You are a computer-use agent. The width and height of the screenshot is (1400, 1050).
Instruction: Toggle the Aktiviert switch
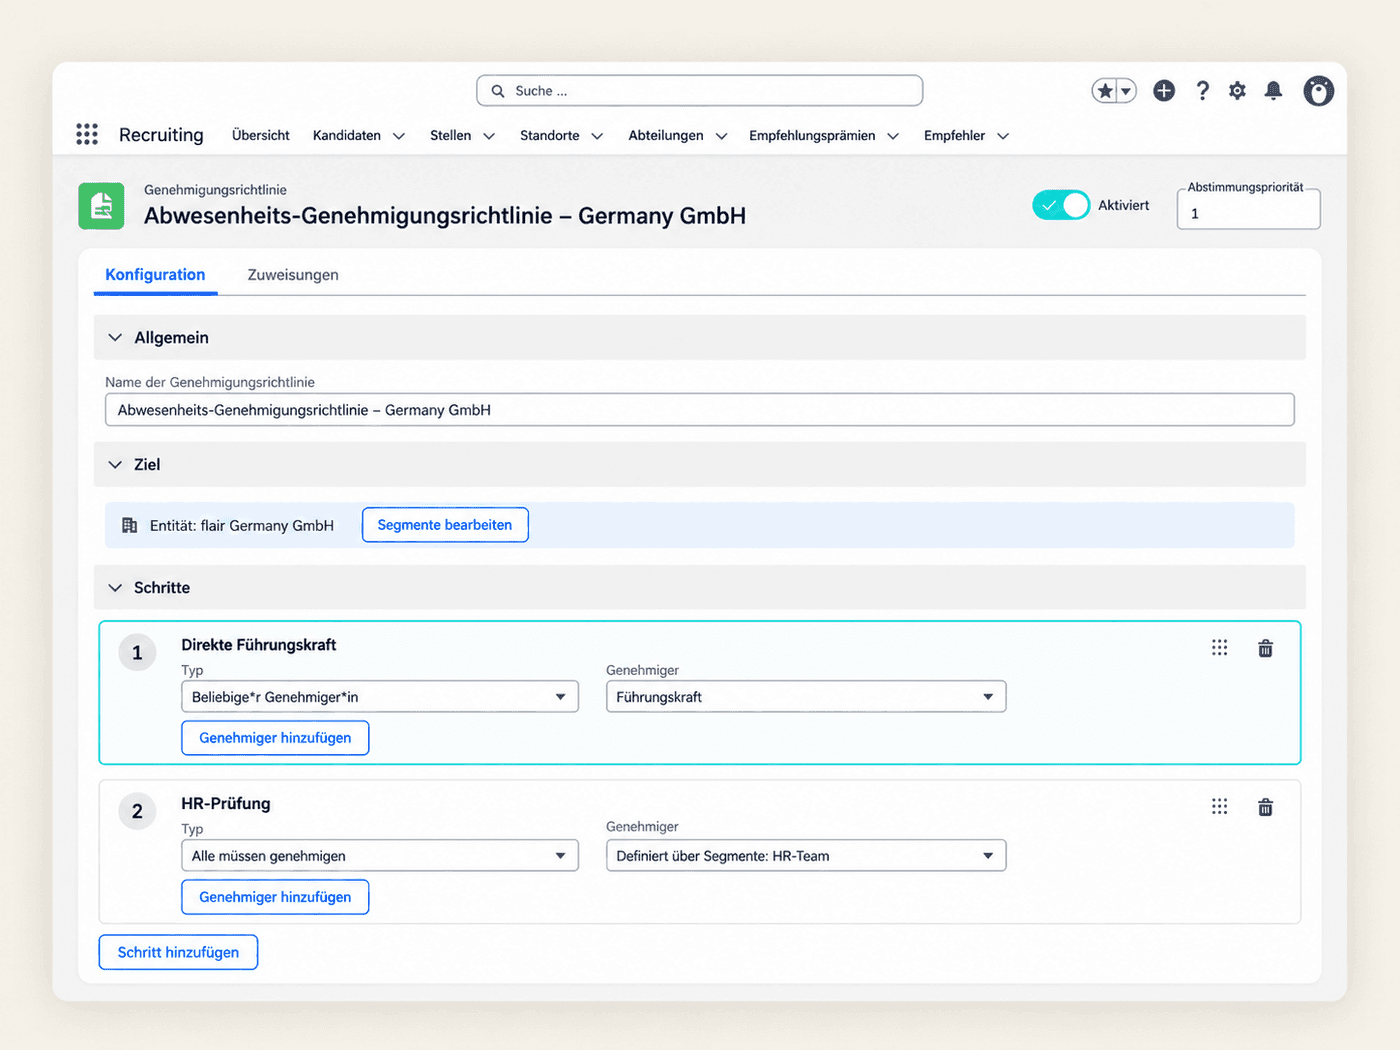pyautogui.click(x=1061, y=205)
